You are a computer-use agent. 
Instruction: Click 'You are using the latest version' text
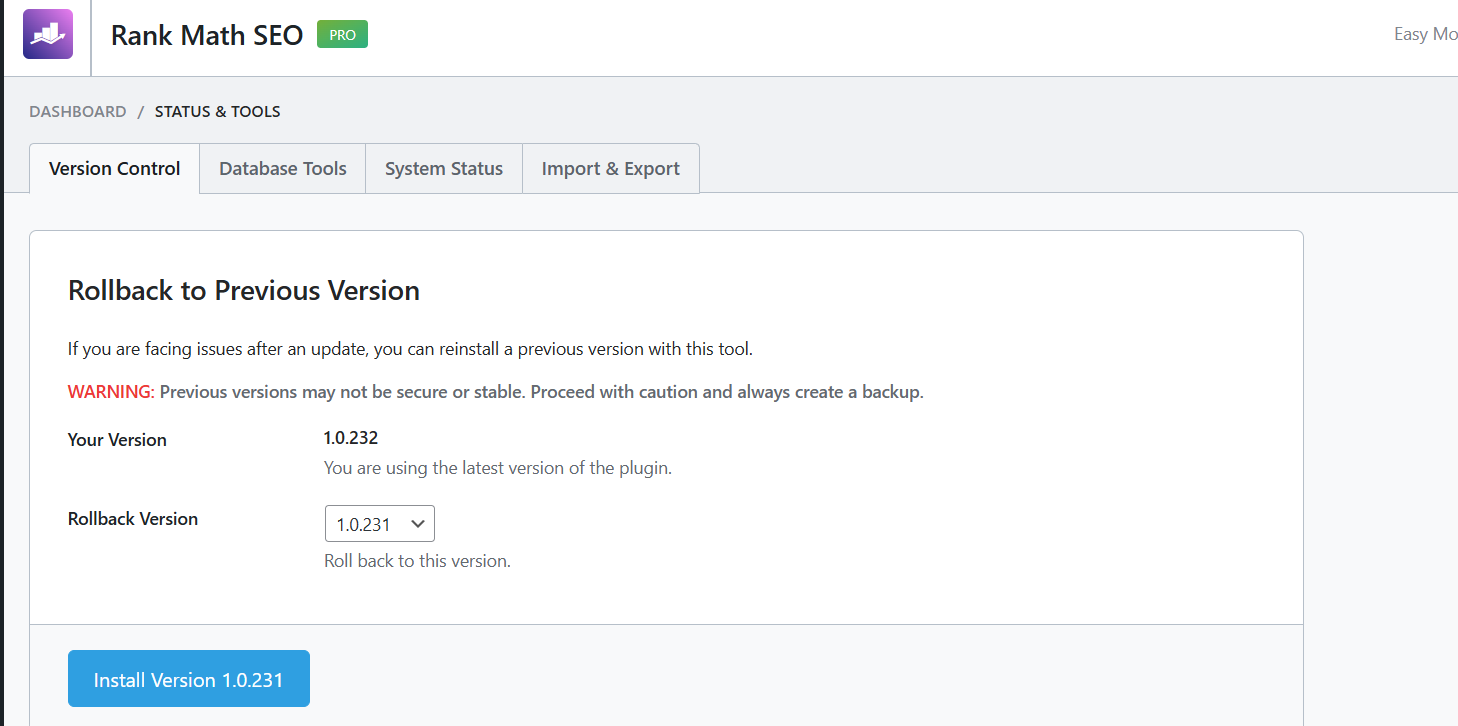(x=498, y=468)
